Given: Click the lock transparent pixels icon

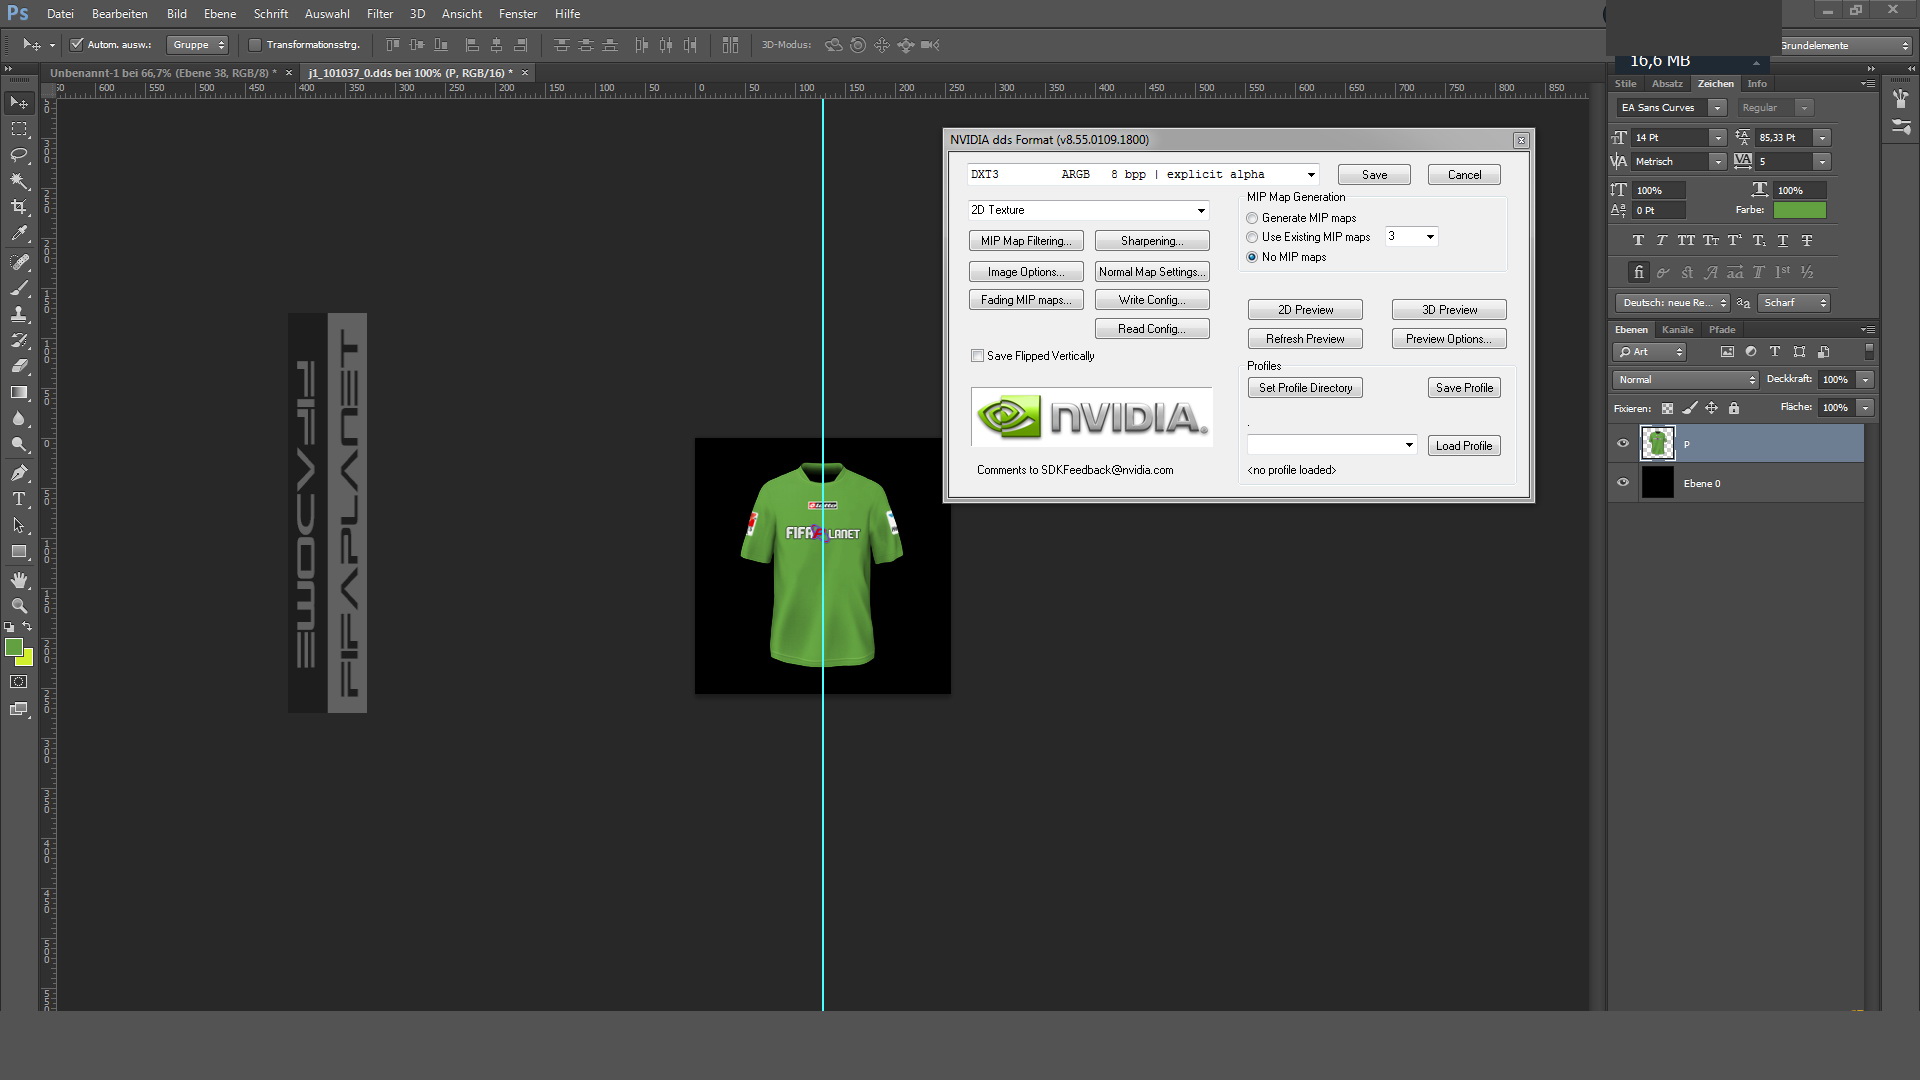Looking at the screenshot, I should click(1667, 408).
